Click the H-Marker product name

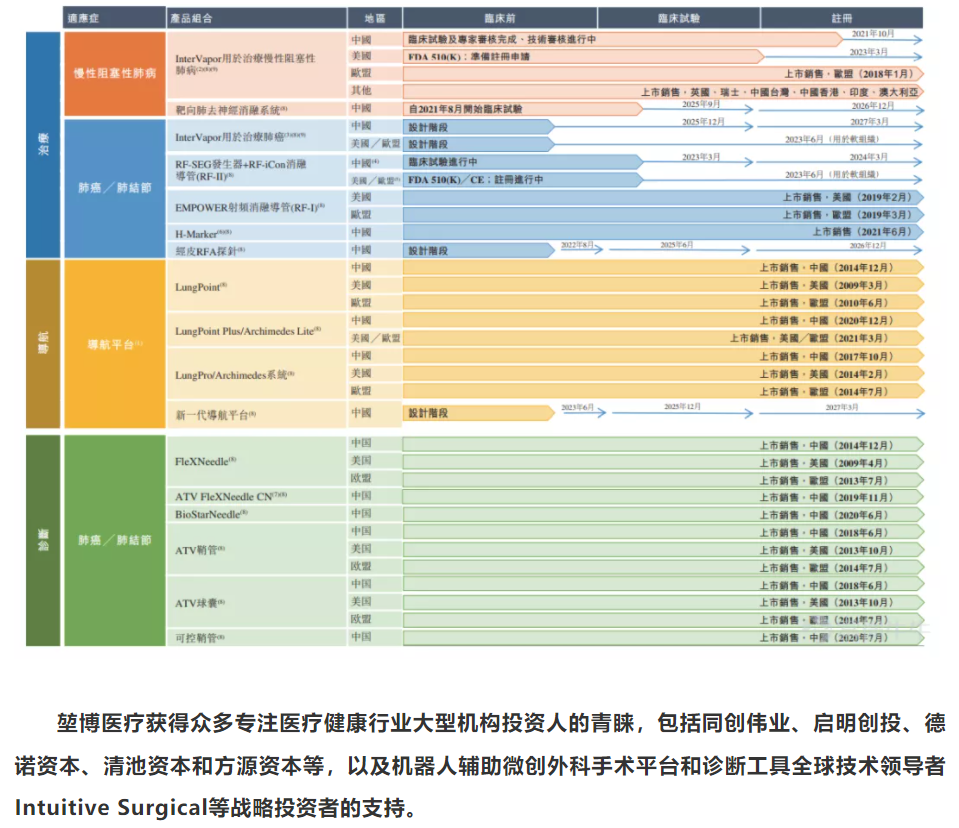point(203,234)
